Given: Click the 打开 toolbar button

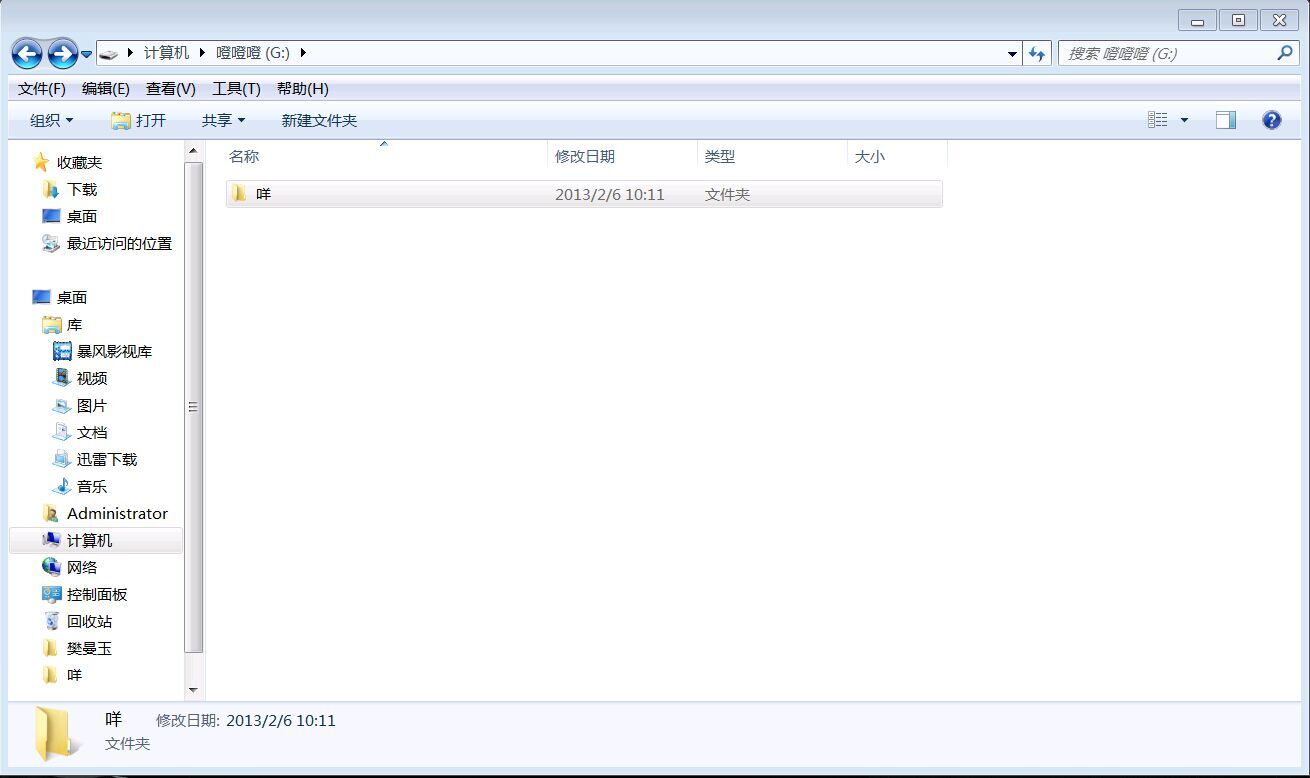Looking at the screenshot, I should pos(139,120).
